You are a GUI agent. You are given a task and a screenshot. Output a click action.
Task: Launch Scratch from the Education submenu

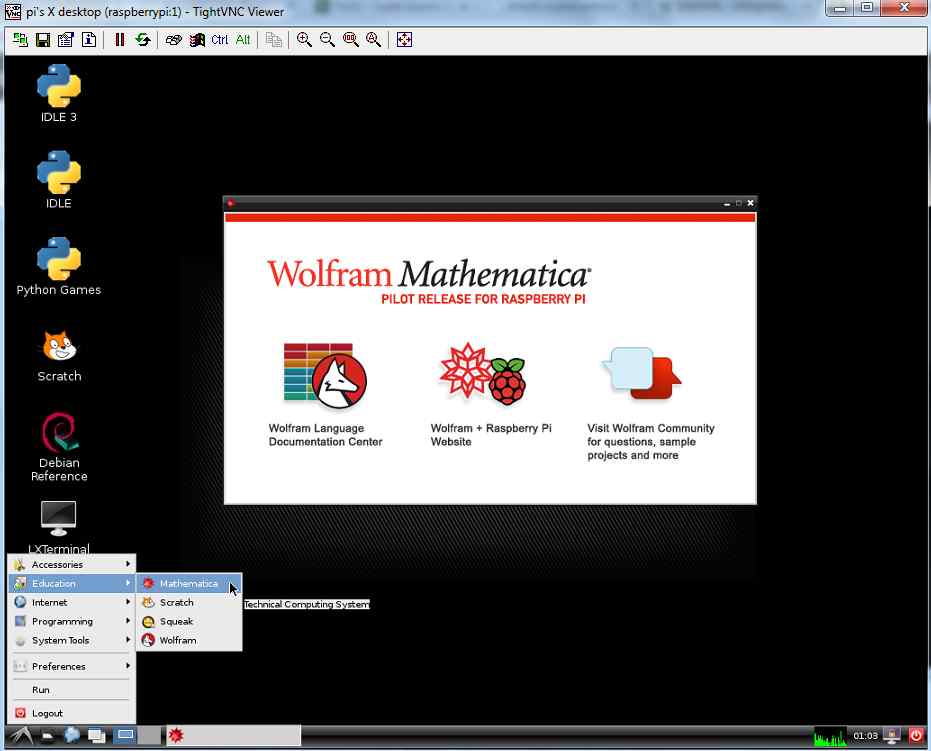[189, 603]
